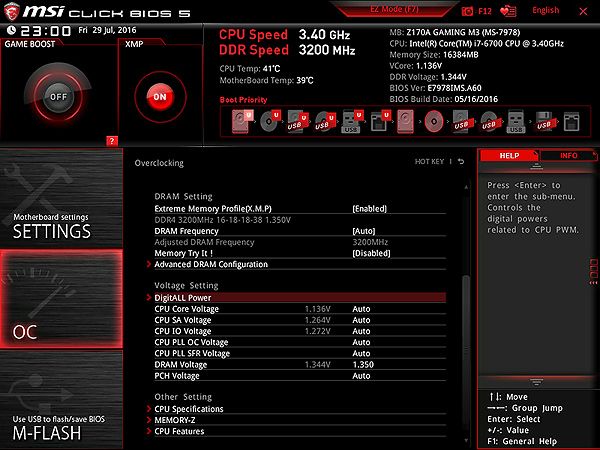Click the 23:00 system clock
This screenshot has width=600, height=450.
46,31
